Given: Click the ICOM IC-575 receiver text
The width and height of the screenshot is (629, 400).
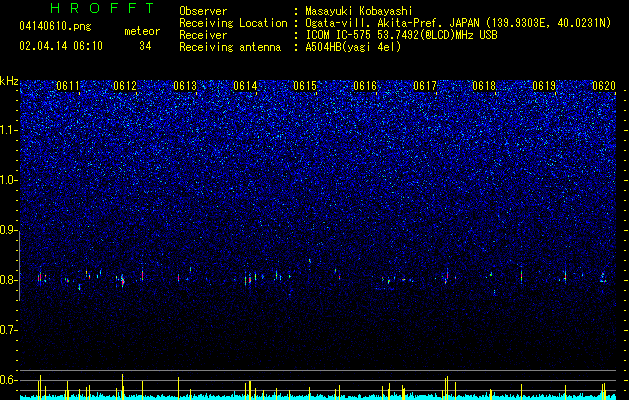Looking at the screenshot, I should 401,35.
